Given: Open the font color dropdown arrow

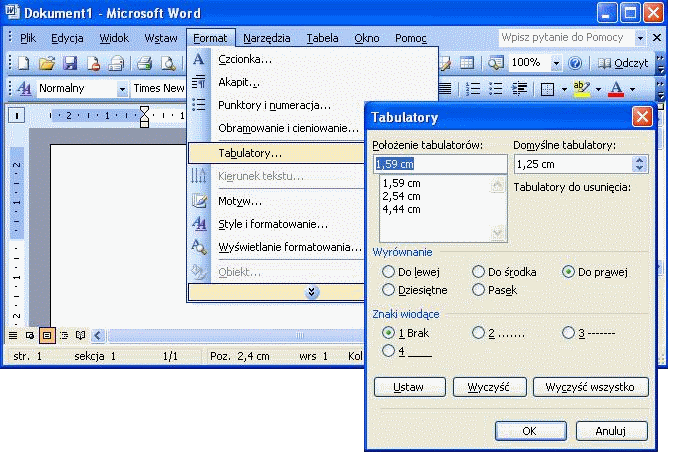Looking at the screenshot, I should pyautogui.click(x=632, y=90).
